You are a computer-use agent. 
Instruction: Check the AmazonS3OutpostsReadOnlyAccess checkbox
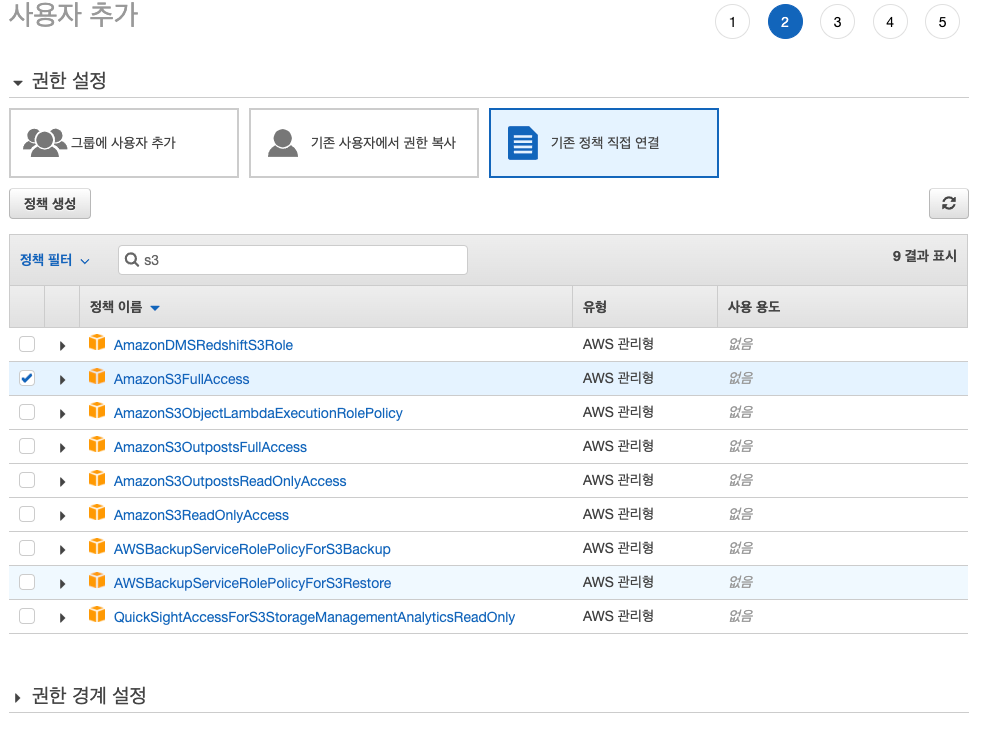tap(27, 480)
